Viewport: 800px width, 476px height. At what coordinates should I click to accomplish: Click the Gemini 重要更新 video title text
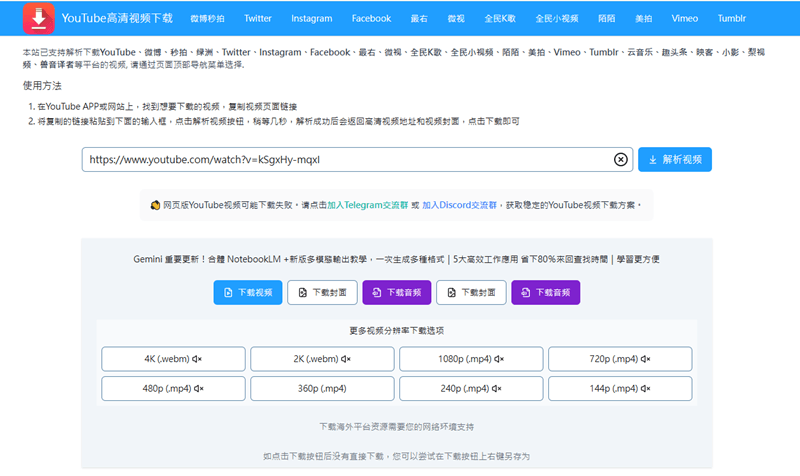coord(396,259)
